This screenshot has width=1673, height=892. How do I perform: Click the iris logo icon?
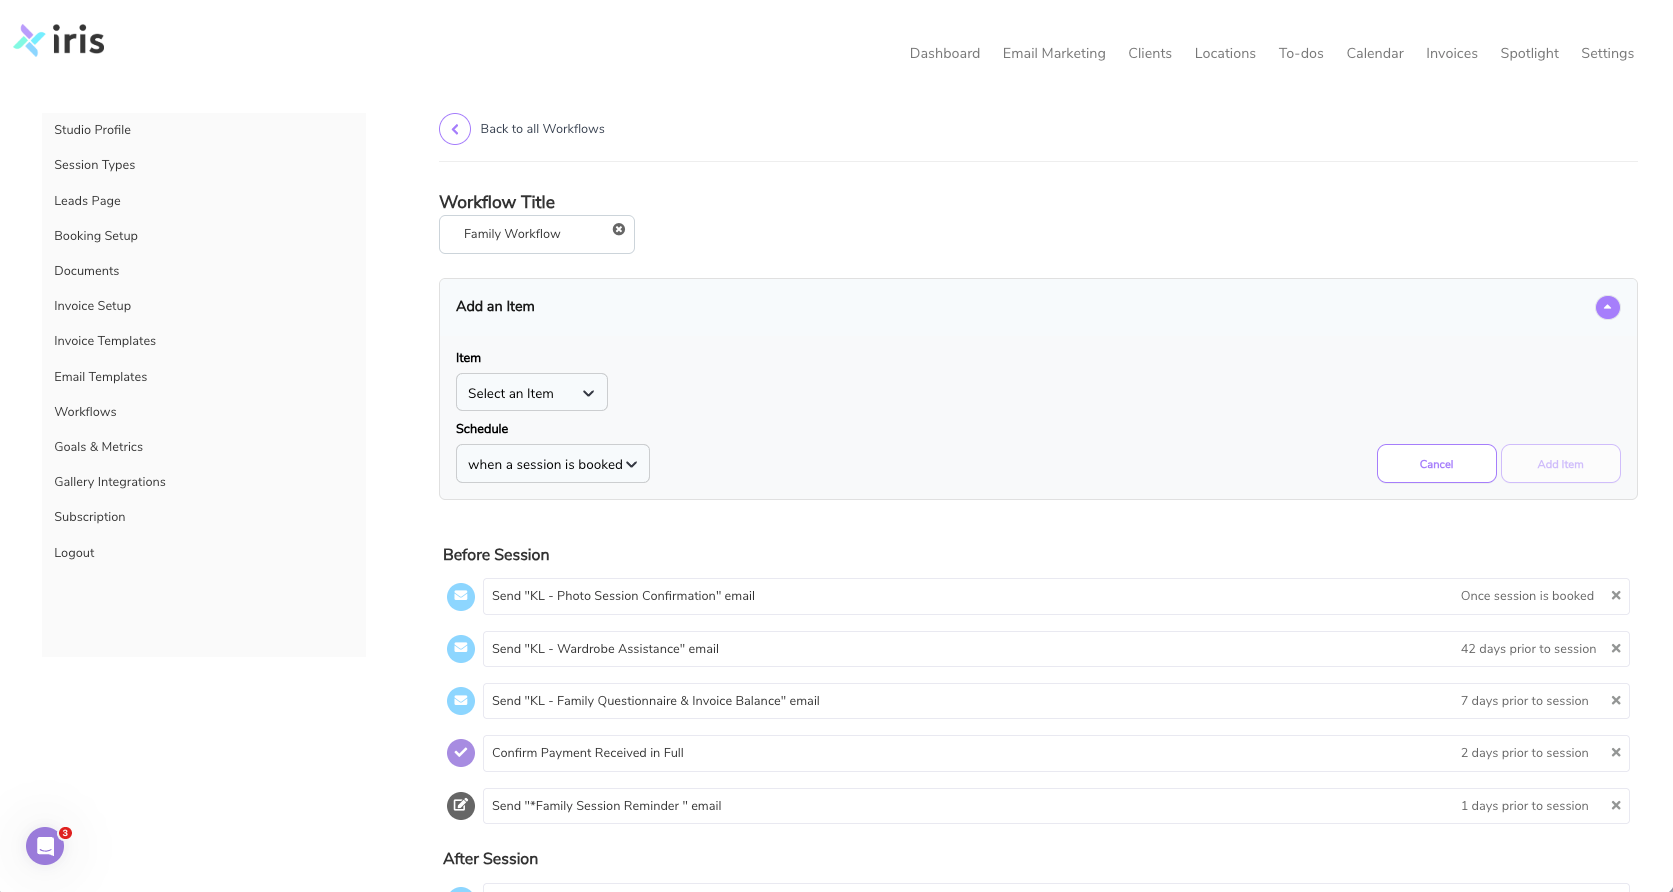pos(30,40)
